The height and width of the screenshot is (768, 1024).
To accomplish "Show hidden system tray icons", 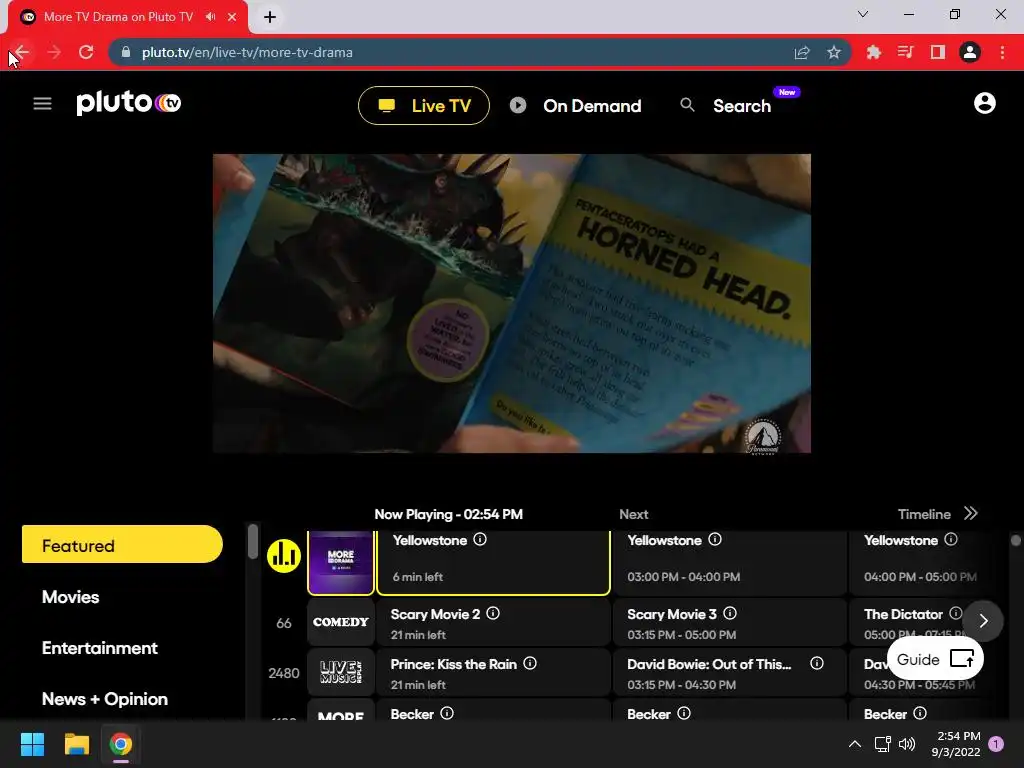I will pyautogui.click(x=855, y=744).
